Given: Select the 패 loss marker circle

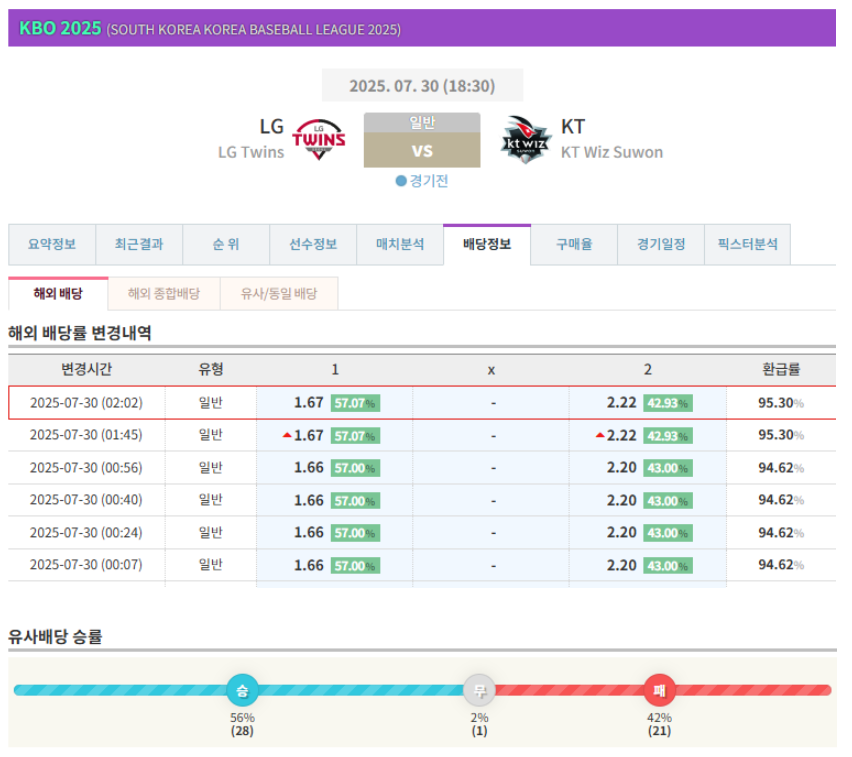Looking at the screenshot, I should click(x=660, y=690).
